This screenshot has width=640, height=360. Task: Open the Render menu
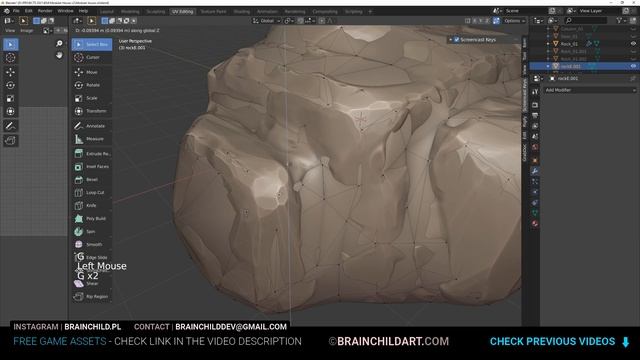[45, 11]
